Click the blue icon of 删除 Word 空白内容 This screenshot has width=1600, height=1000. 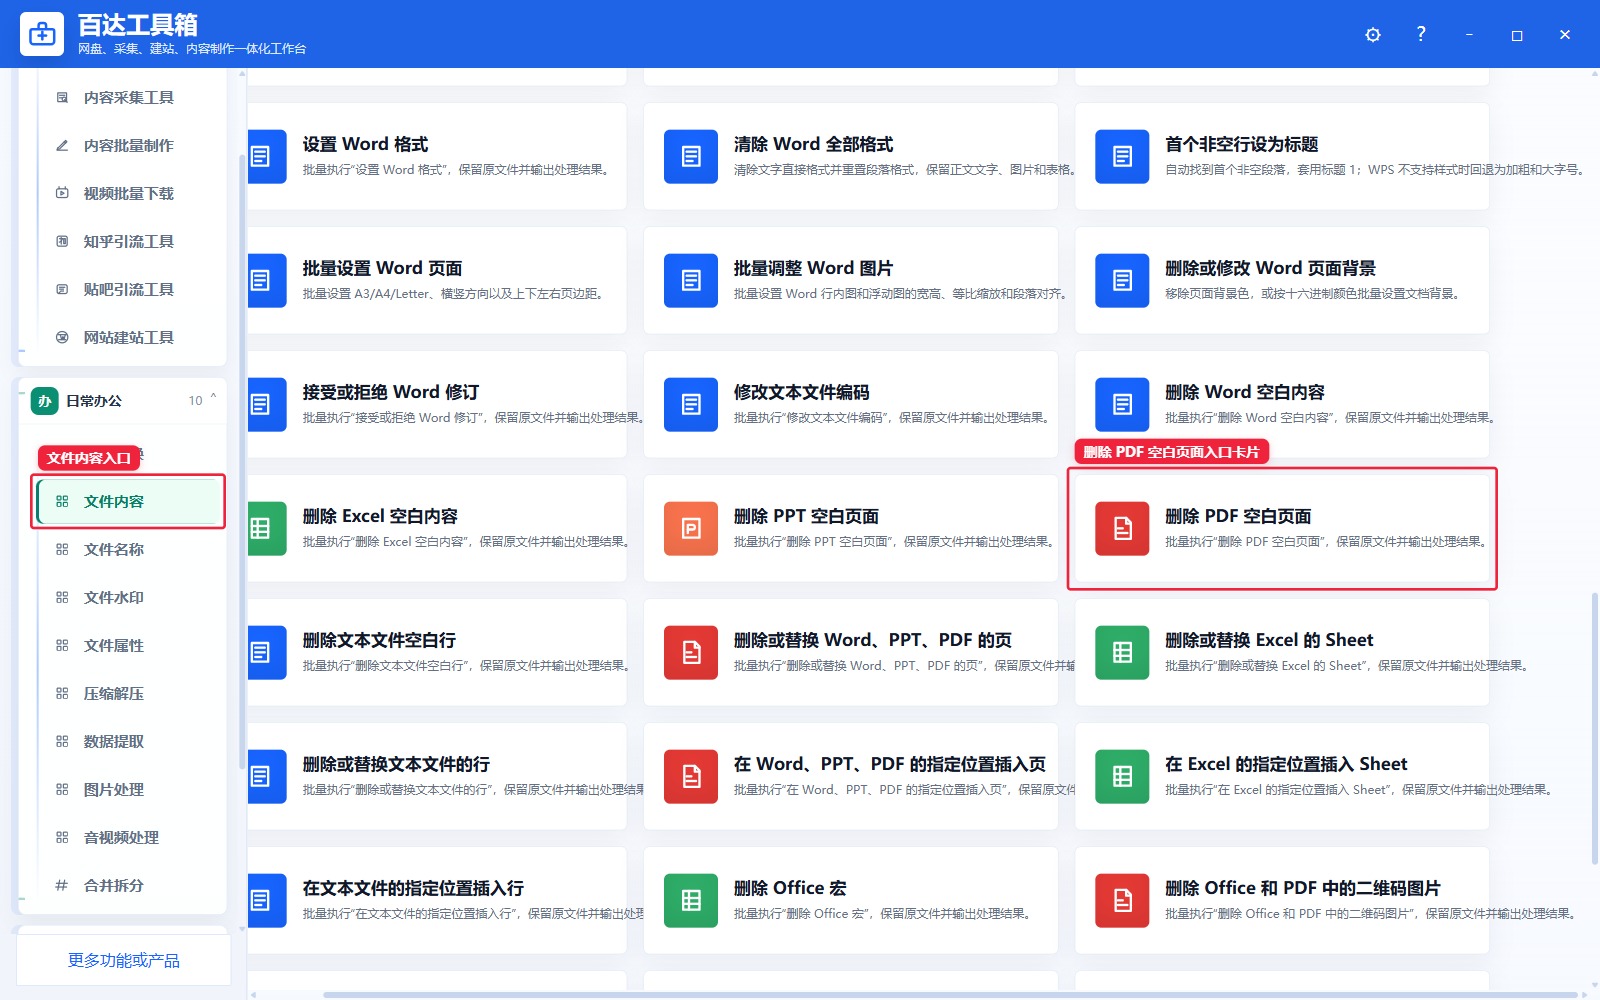point(1122,404)
